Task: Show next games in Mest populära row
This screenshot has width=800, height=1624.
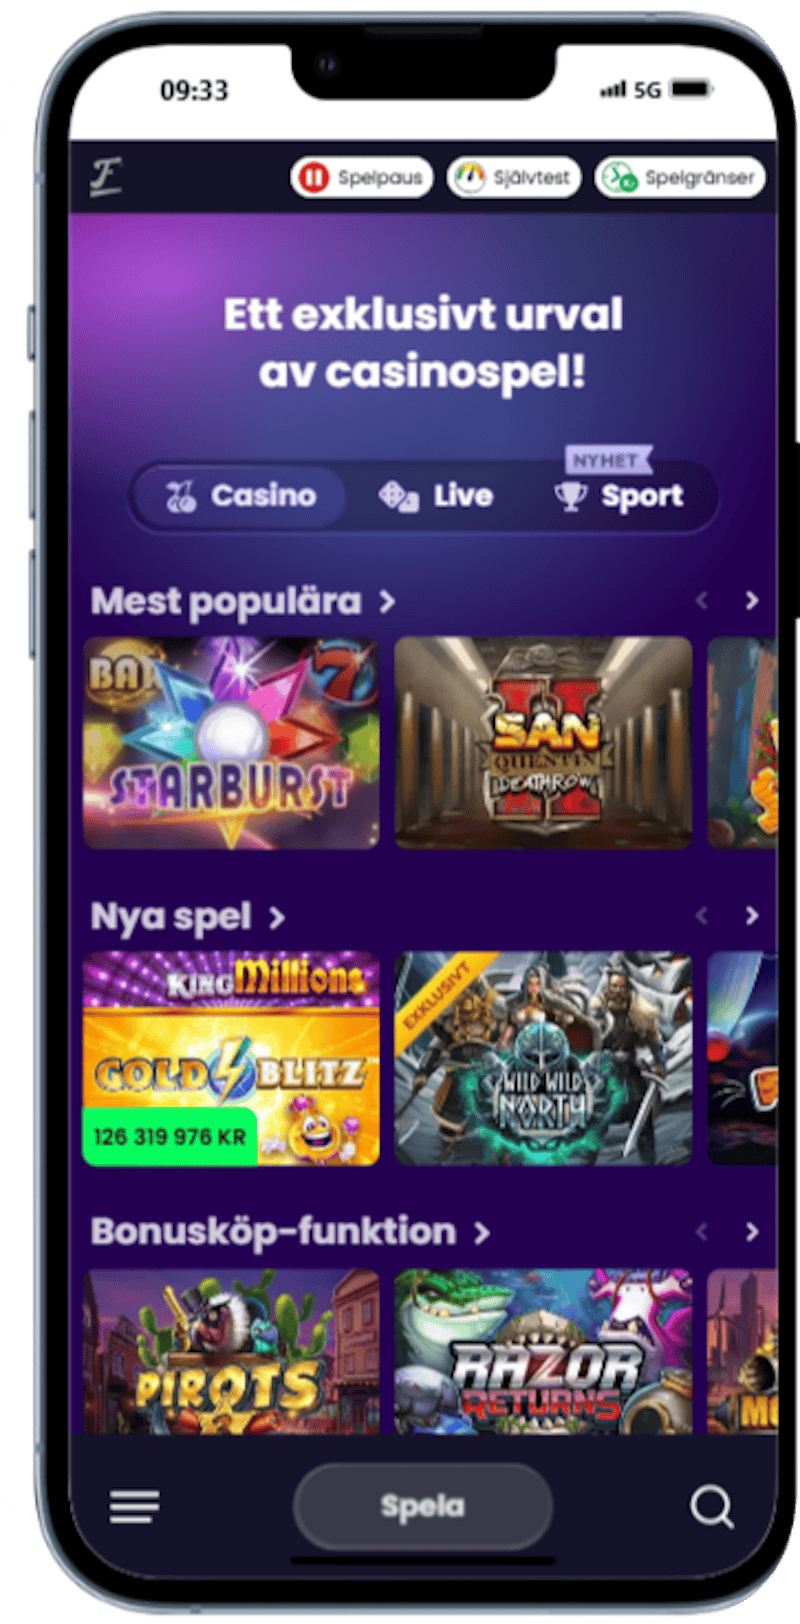Action: 752,601
